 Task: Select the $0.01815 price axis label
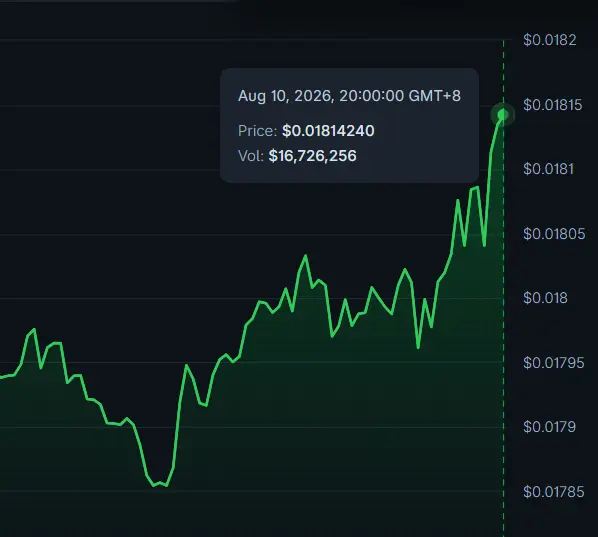pyautogui.click(x=553, y=105)
